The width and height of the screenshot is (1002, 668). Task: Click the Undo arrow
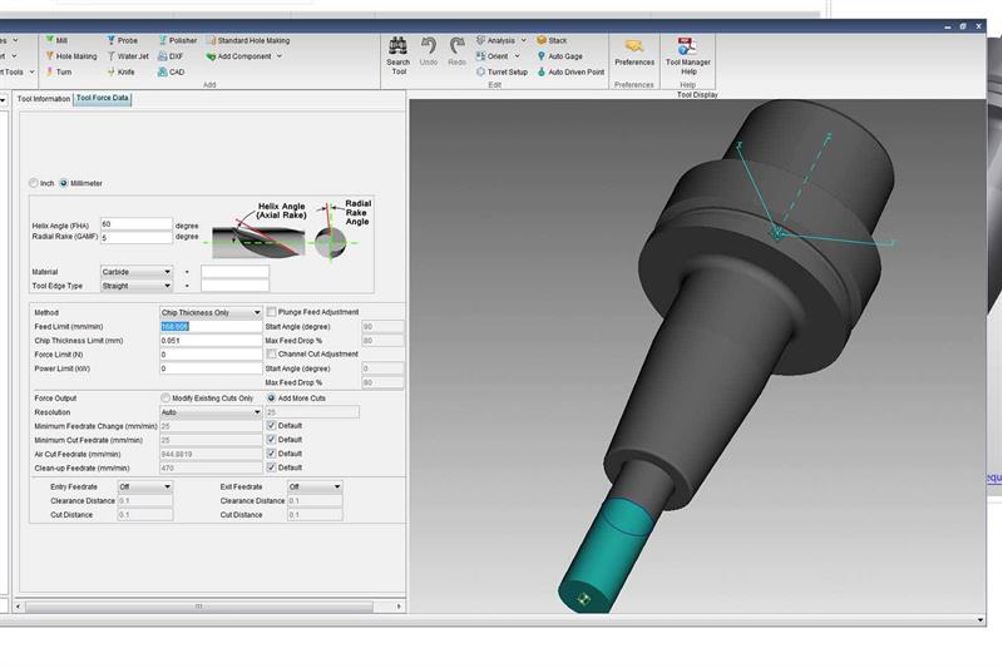click(x=428, y=52)
